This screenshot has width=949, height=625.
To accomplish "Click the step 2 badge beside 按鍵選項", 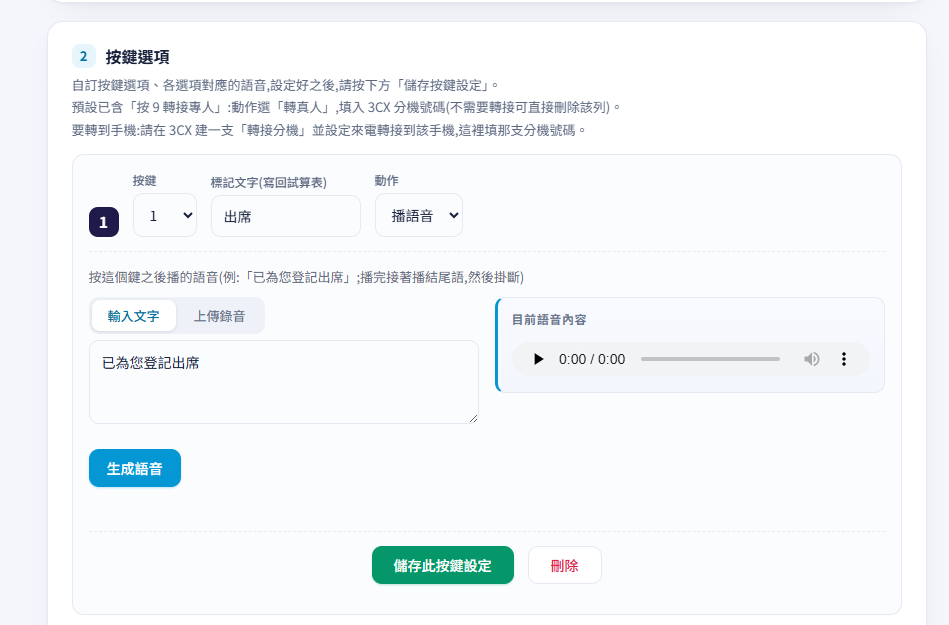I will click(x=84, y=56).
